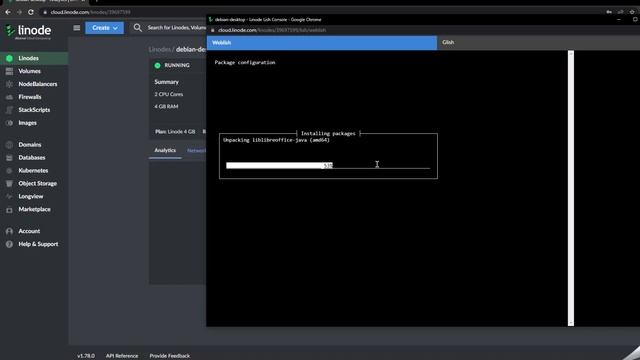Click the Kubernetes icon
This screenshot has width=640, height=360.
pos(9,171)
